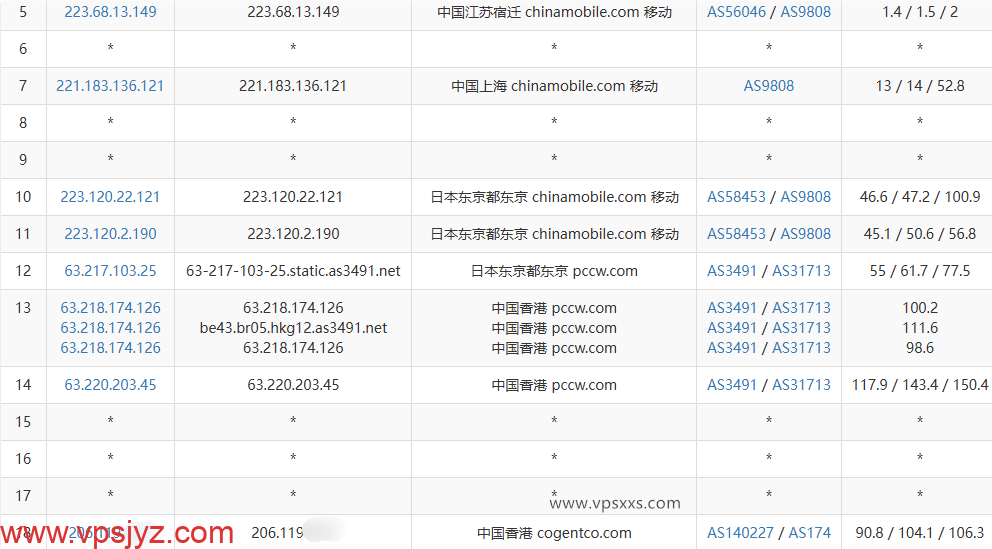992x549 pixels.
Task: Click AS31713 link in hop 14 row
Action: pos(801,385)
